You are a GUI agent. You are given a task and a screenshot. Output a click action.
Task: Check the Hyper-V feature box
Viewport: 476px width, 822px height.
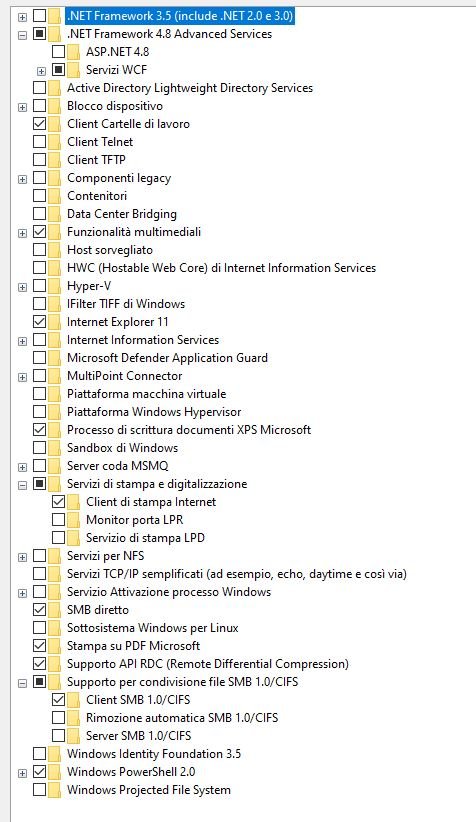pos(39,286)
